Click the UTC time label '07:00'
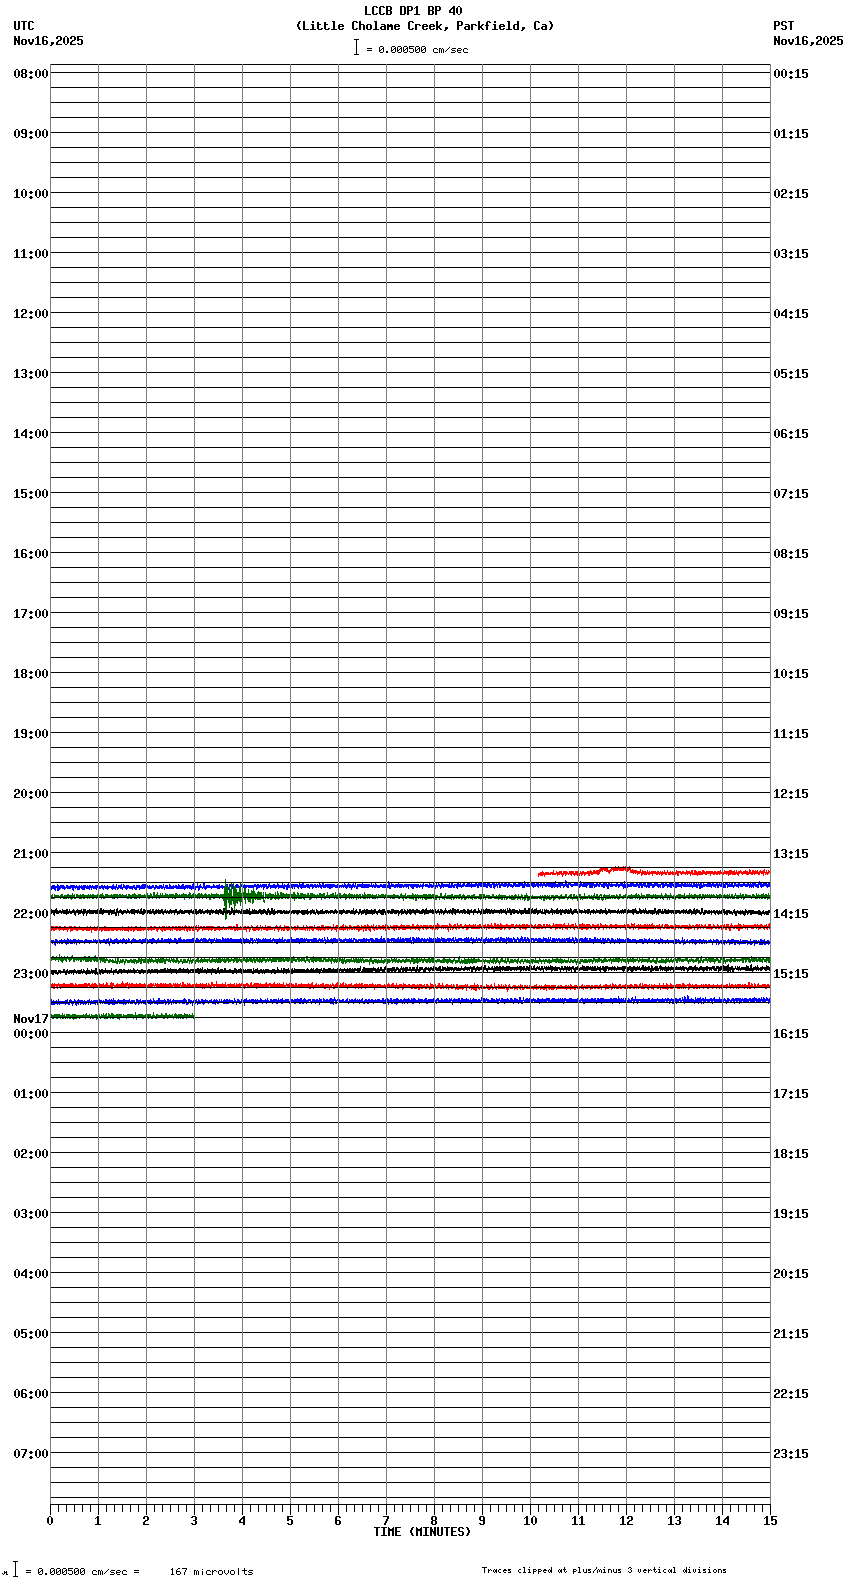 tap(30, 1454)
